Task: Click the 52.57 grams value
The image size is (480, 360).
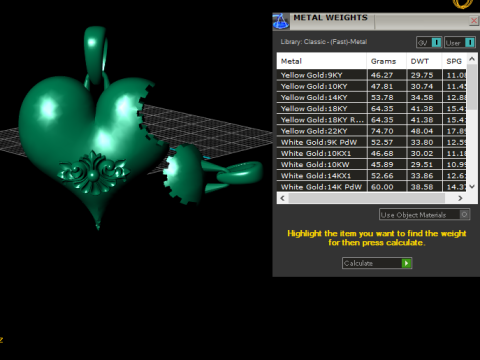Action: coord(382,142)
